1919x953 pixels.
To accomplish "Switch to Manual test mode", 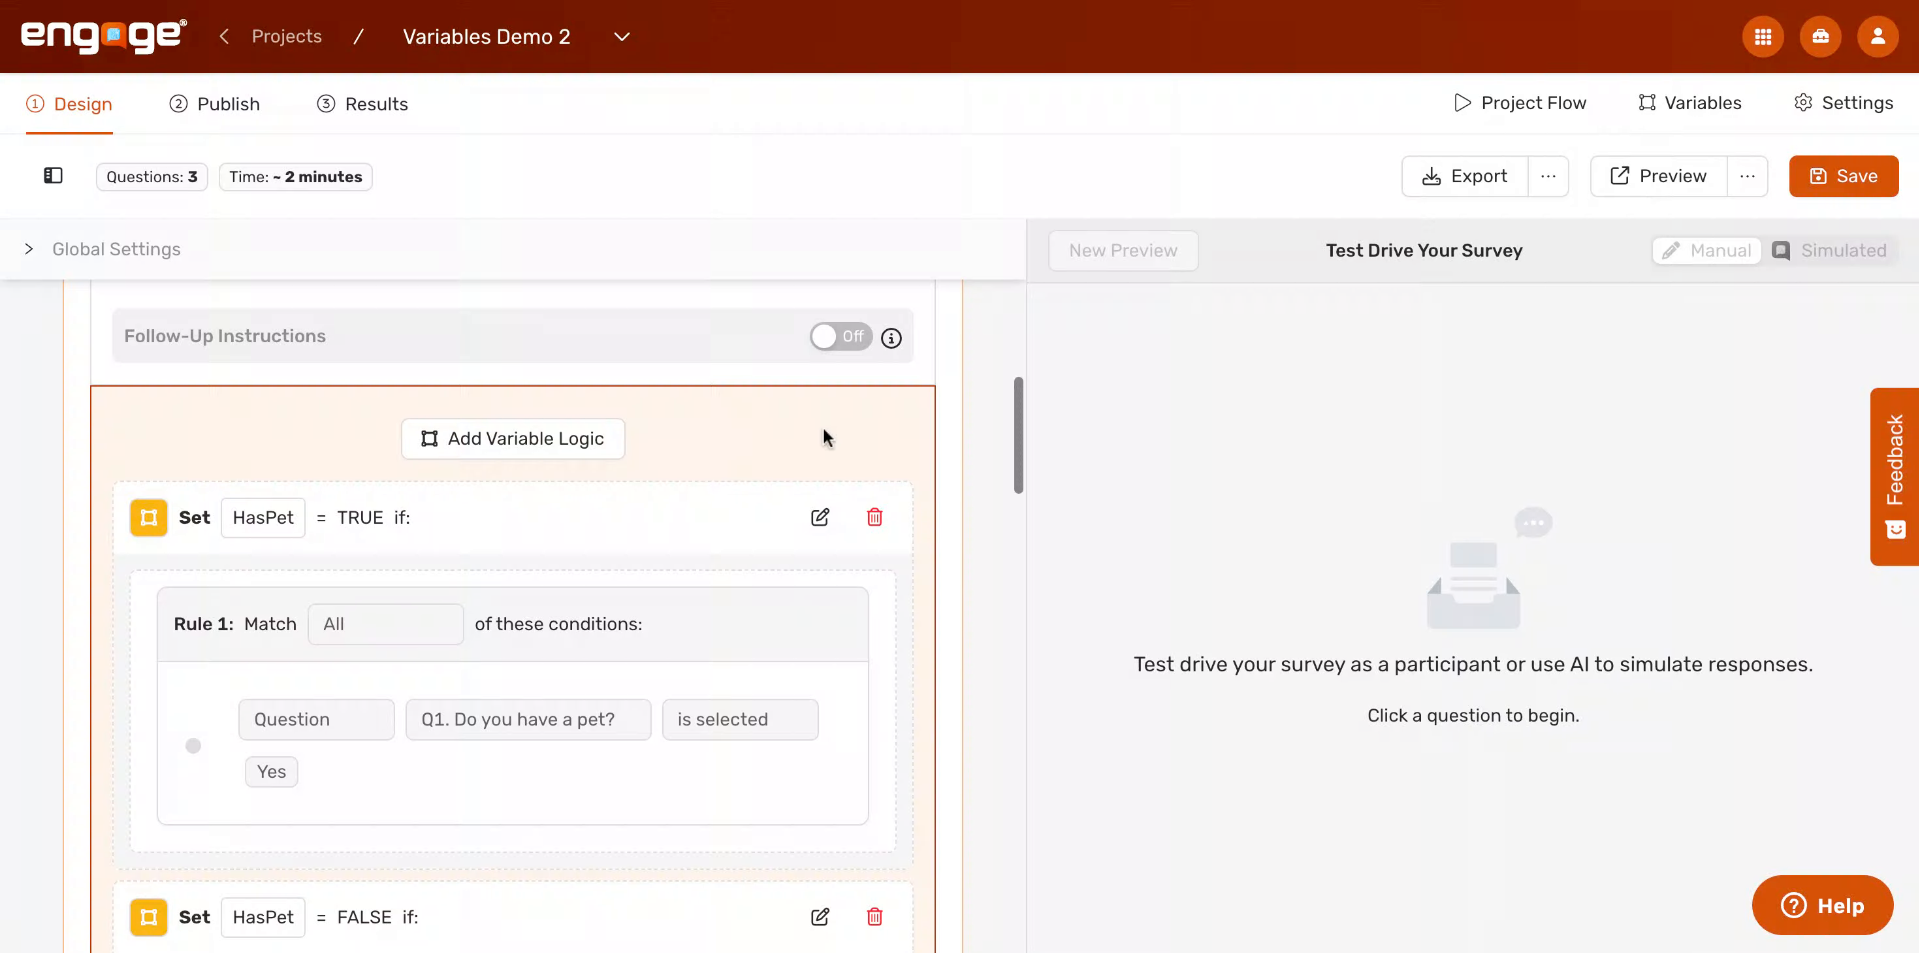I will tap(1707, 251).
